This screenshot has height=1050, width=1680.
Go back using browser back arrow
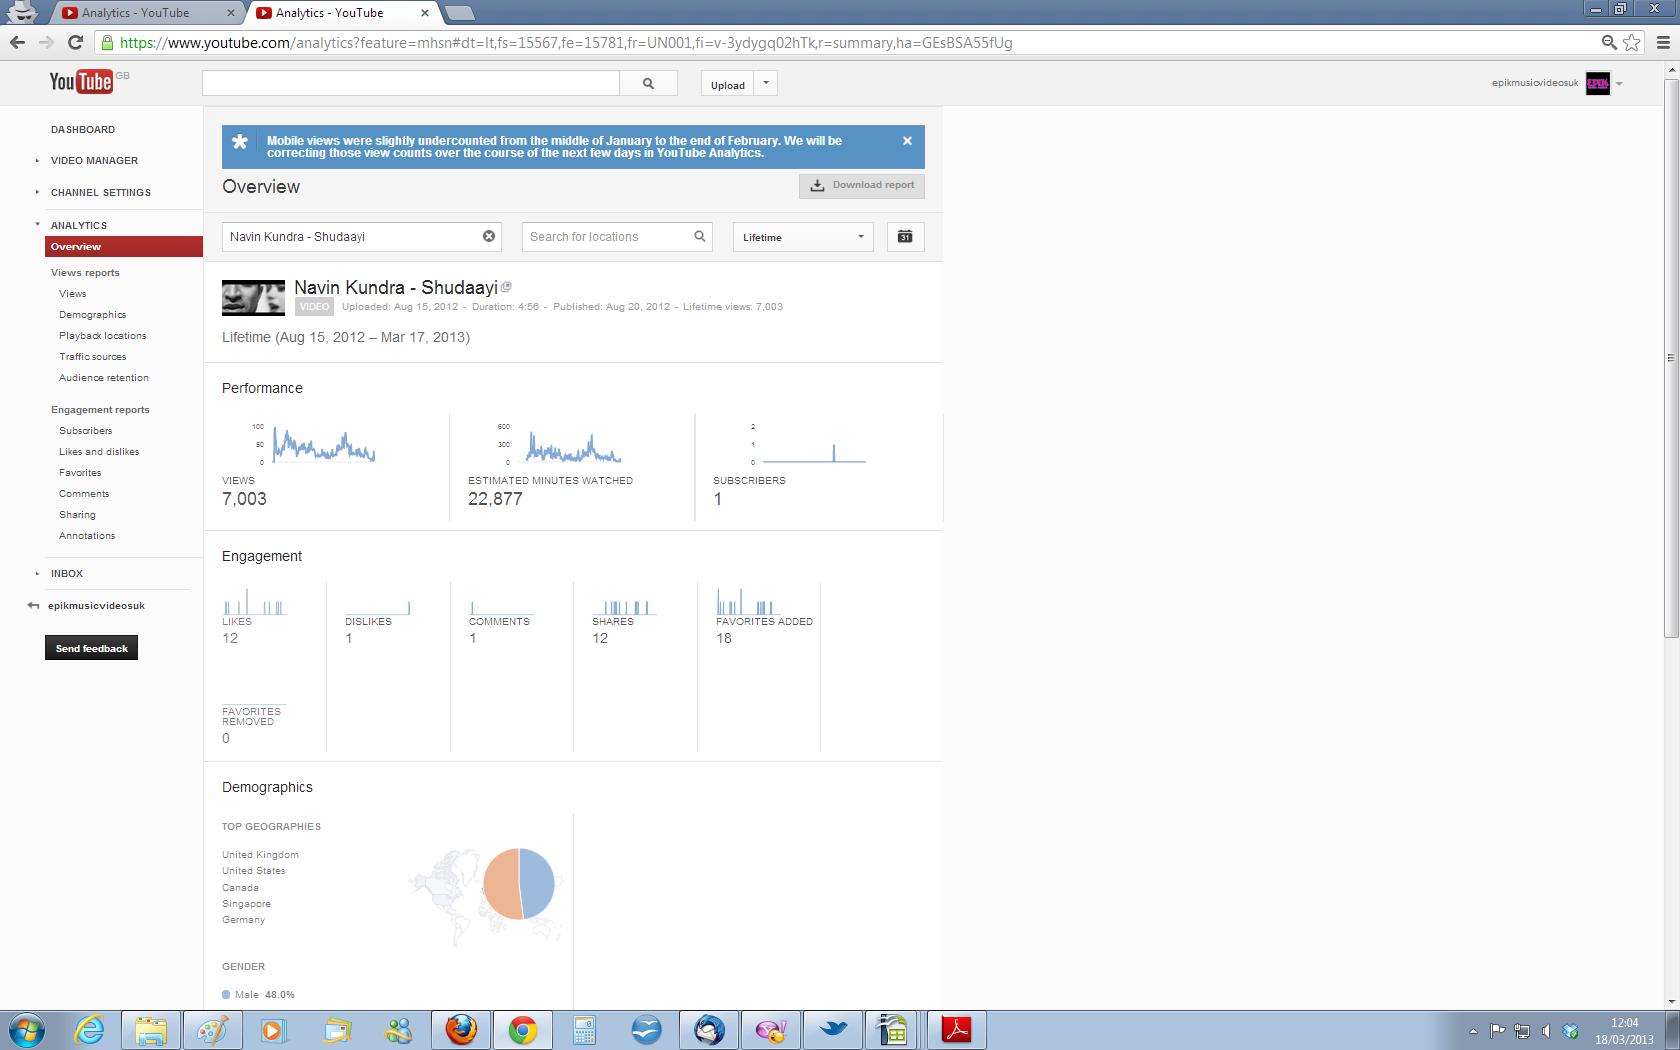coord(17,42)
